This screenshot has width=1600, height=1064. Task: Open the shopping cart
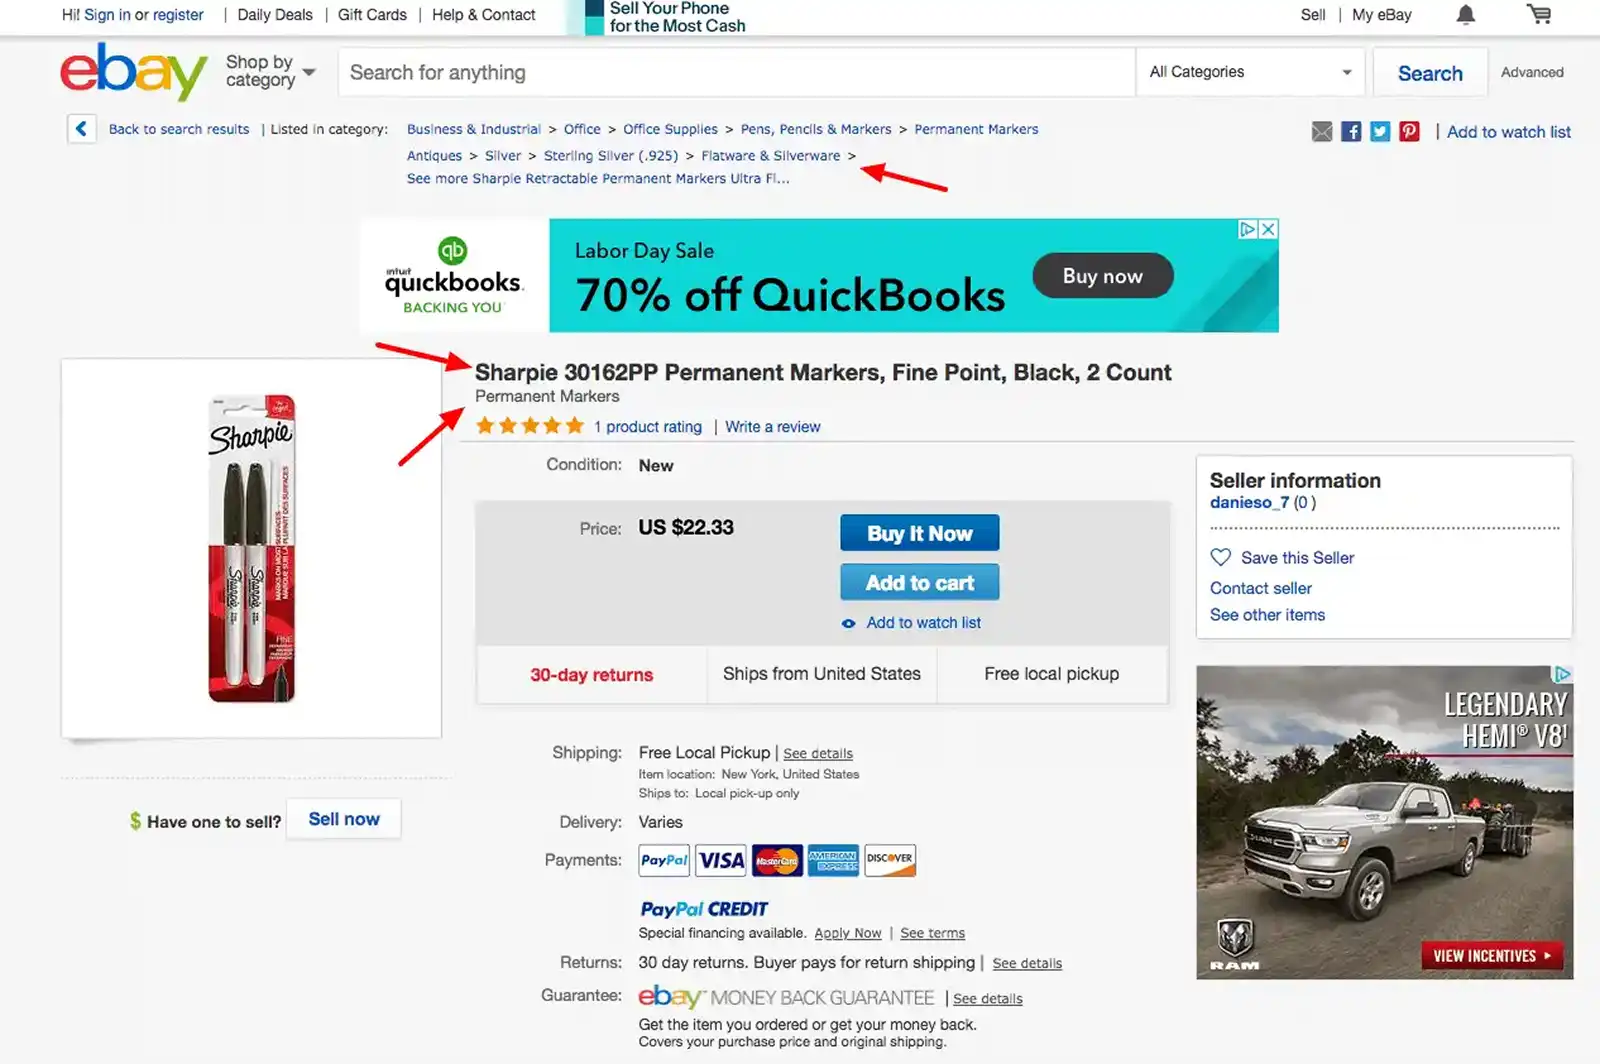(x=1538, y=14)
